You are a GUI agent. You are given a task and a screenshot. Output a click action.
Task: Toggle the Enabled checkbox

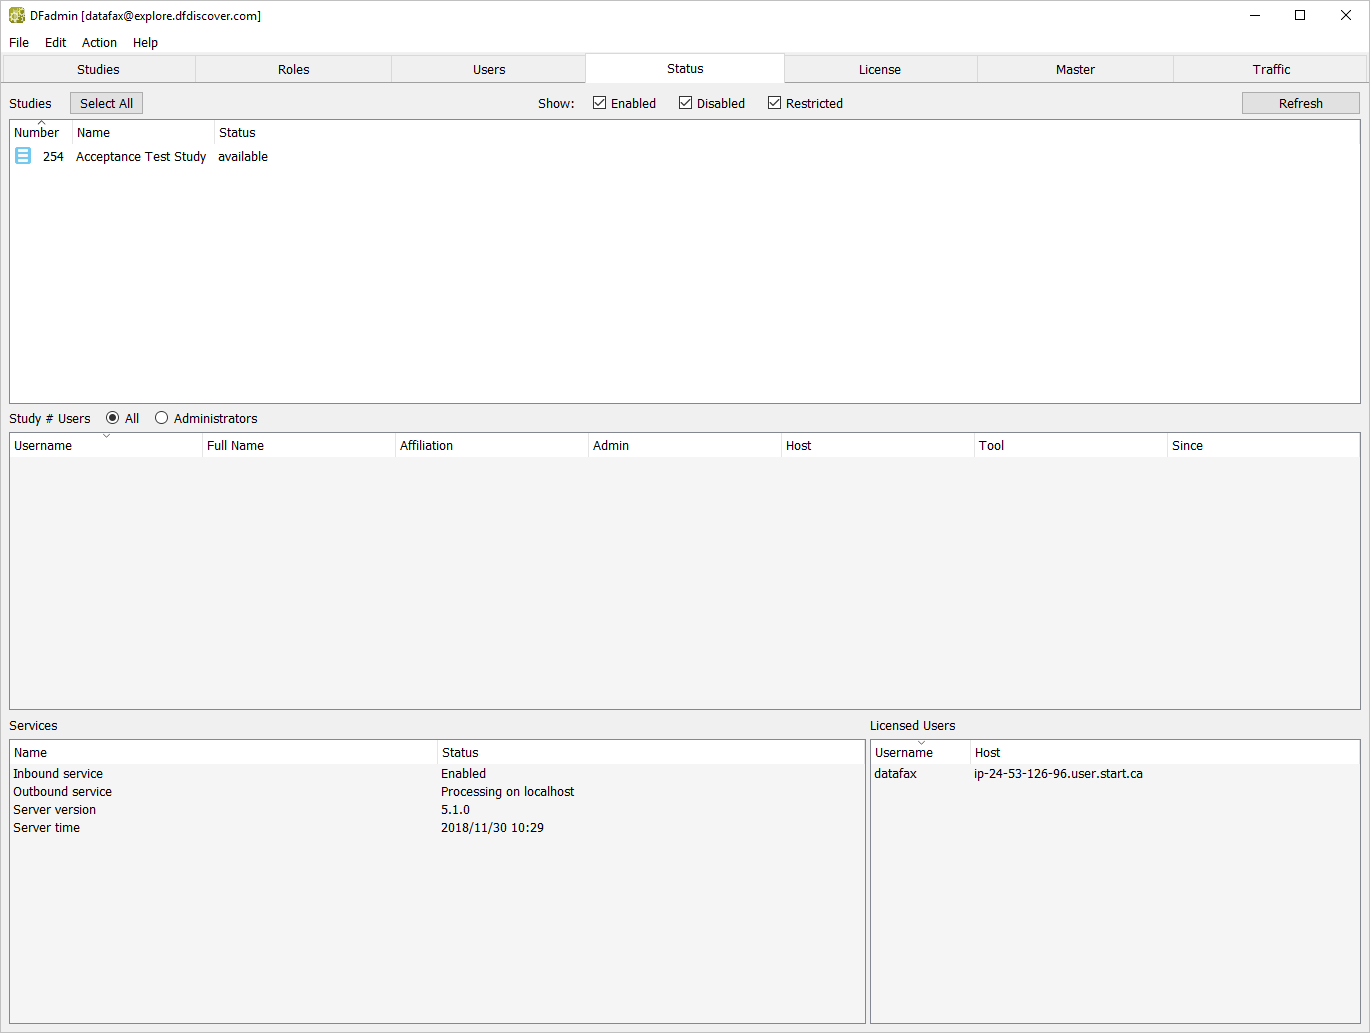[600, 103]
